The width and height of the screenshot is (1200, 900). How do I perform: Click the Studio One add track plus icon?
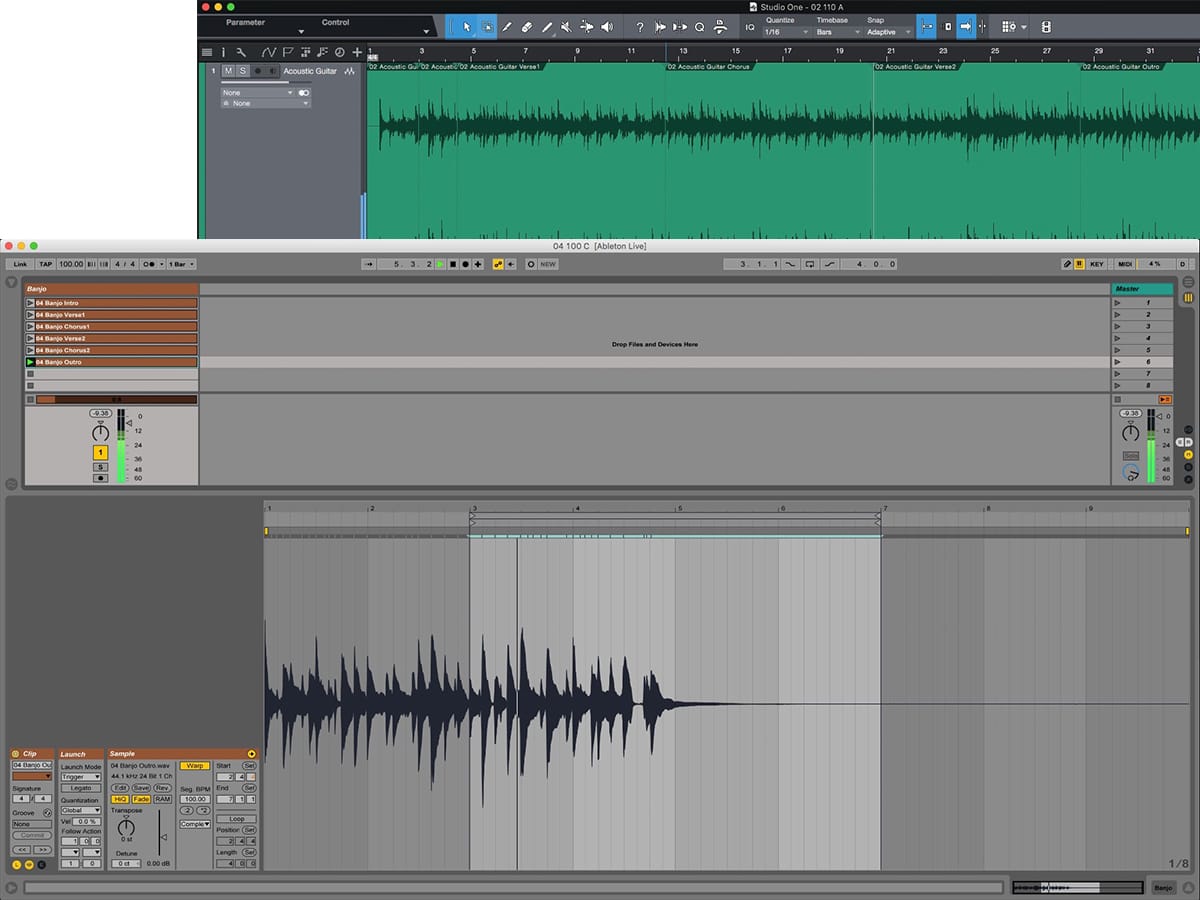pyautogui.click(x=357, y=52)
